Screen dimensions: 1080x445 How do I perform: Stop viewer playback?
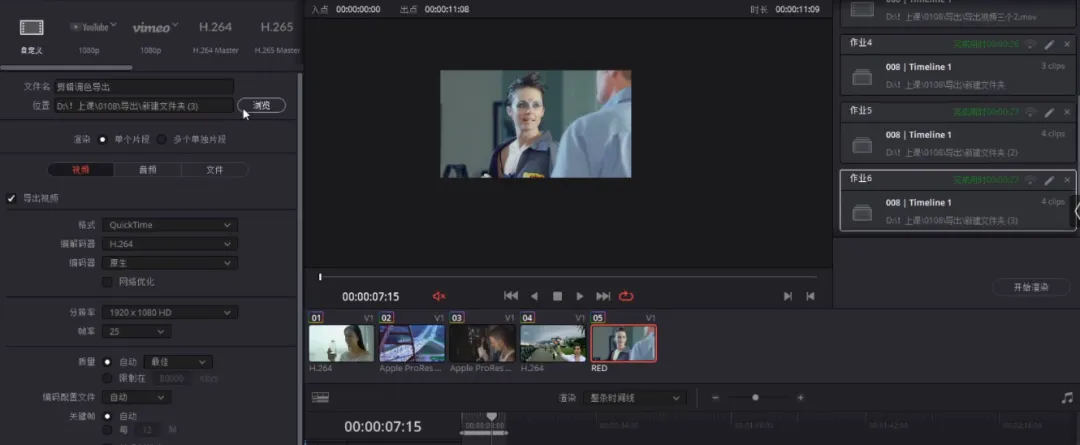coord(557,296)
